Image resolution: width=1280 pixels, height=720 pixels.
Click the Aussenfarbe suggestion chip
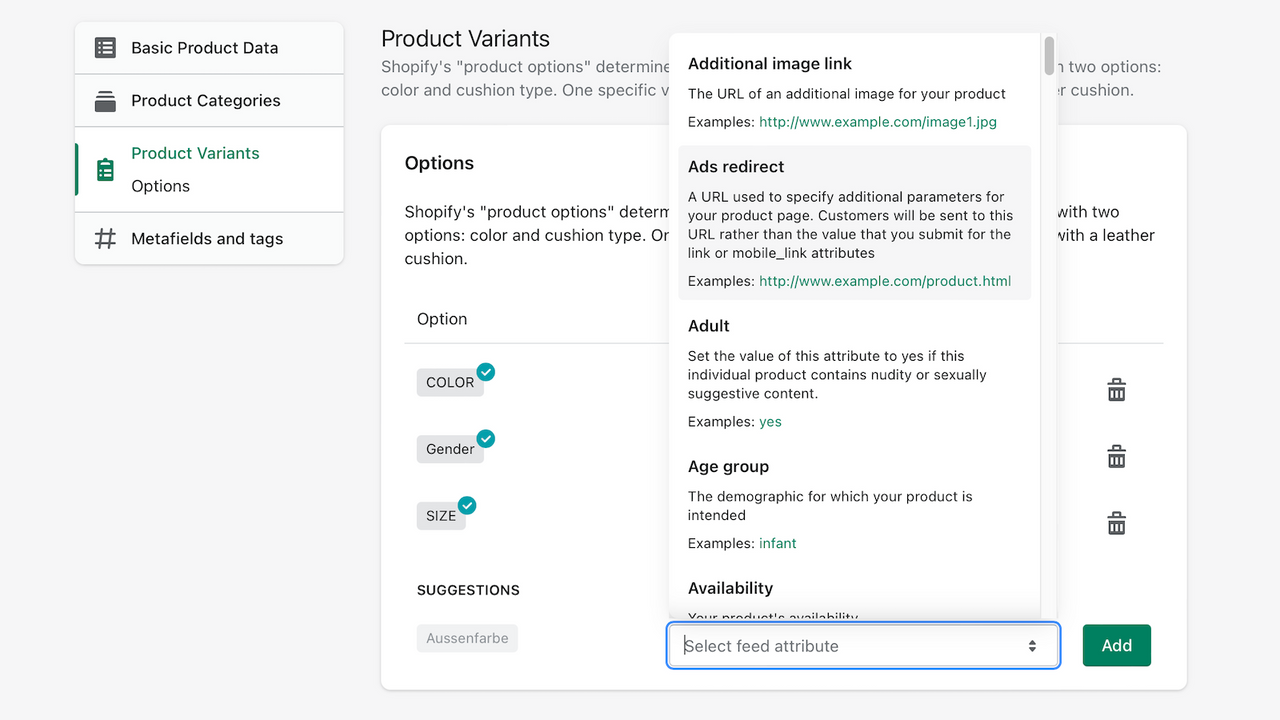point(467,637)
